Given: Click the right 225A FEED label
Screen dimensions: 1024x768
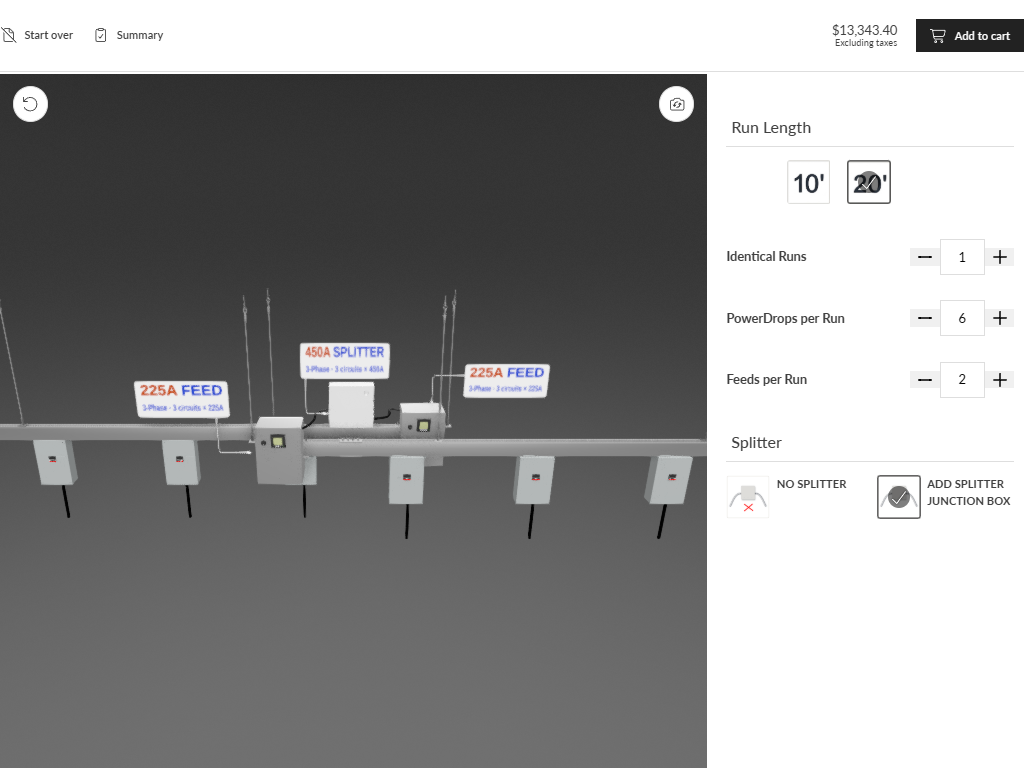Looking at the screenshot, I should click(507, 380).
